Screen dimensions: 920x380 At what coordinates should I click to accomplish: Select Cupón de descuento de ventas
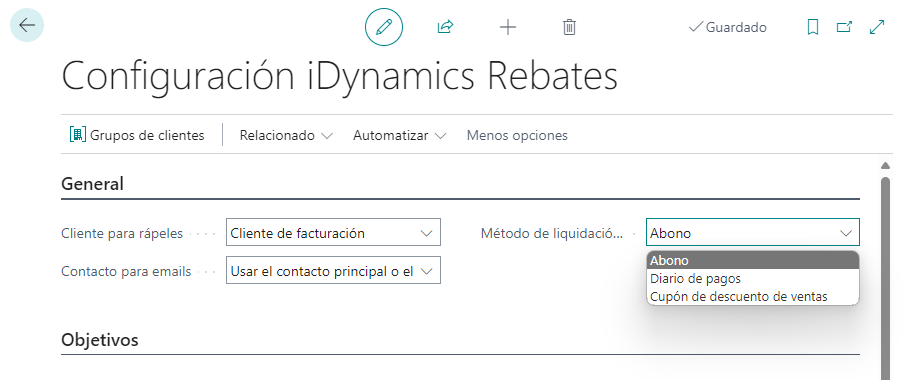753,297
